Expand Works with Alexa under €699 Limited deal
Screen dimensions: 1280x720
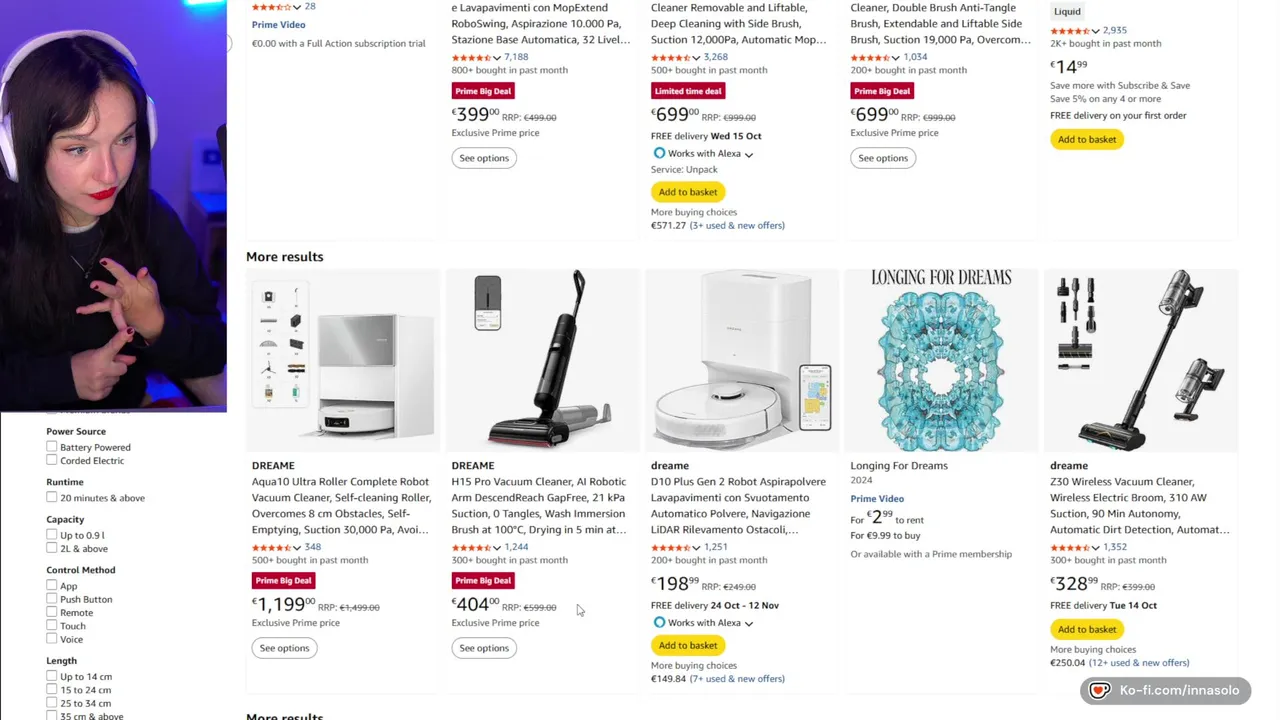[749, 154]
